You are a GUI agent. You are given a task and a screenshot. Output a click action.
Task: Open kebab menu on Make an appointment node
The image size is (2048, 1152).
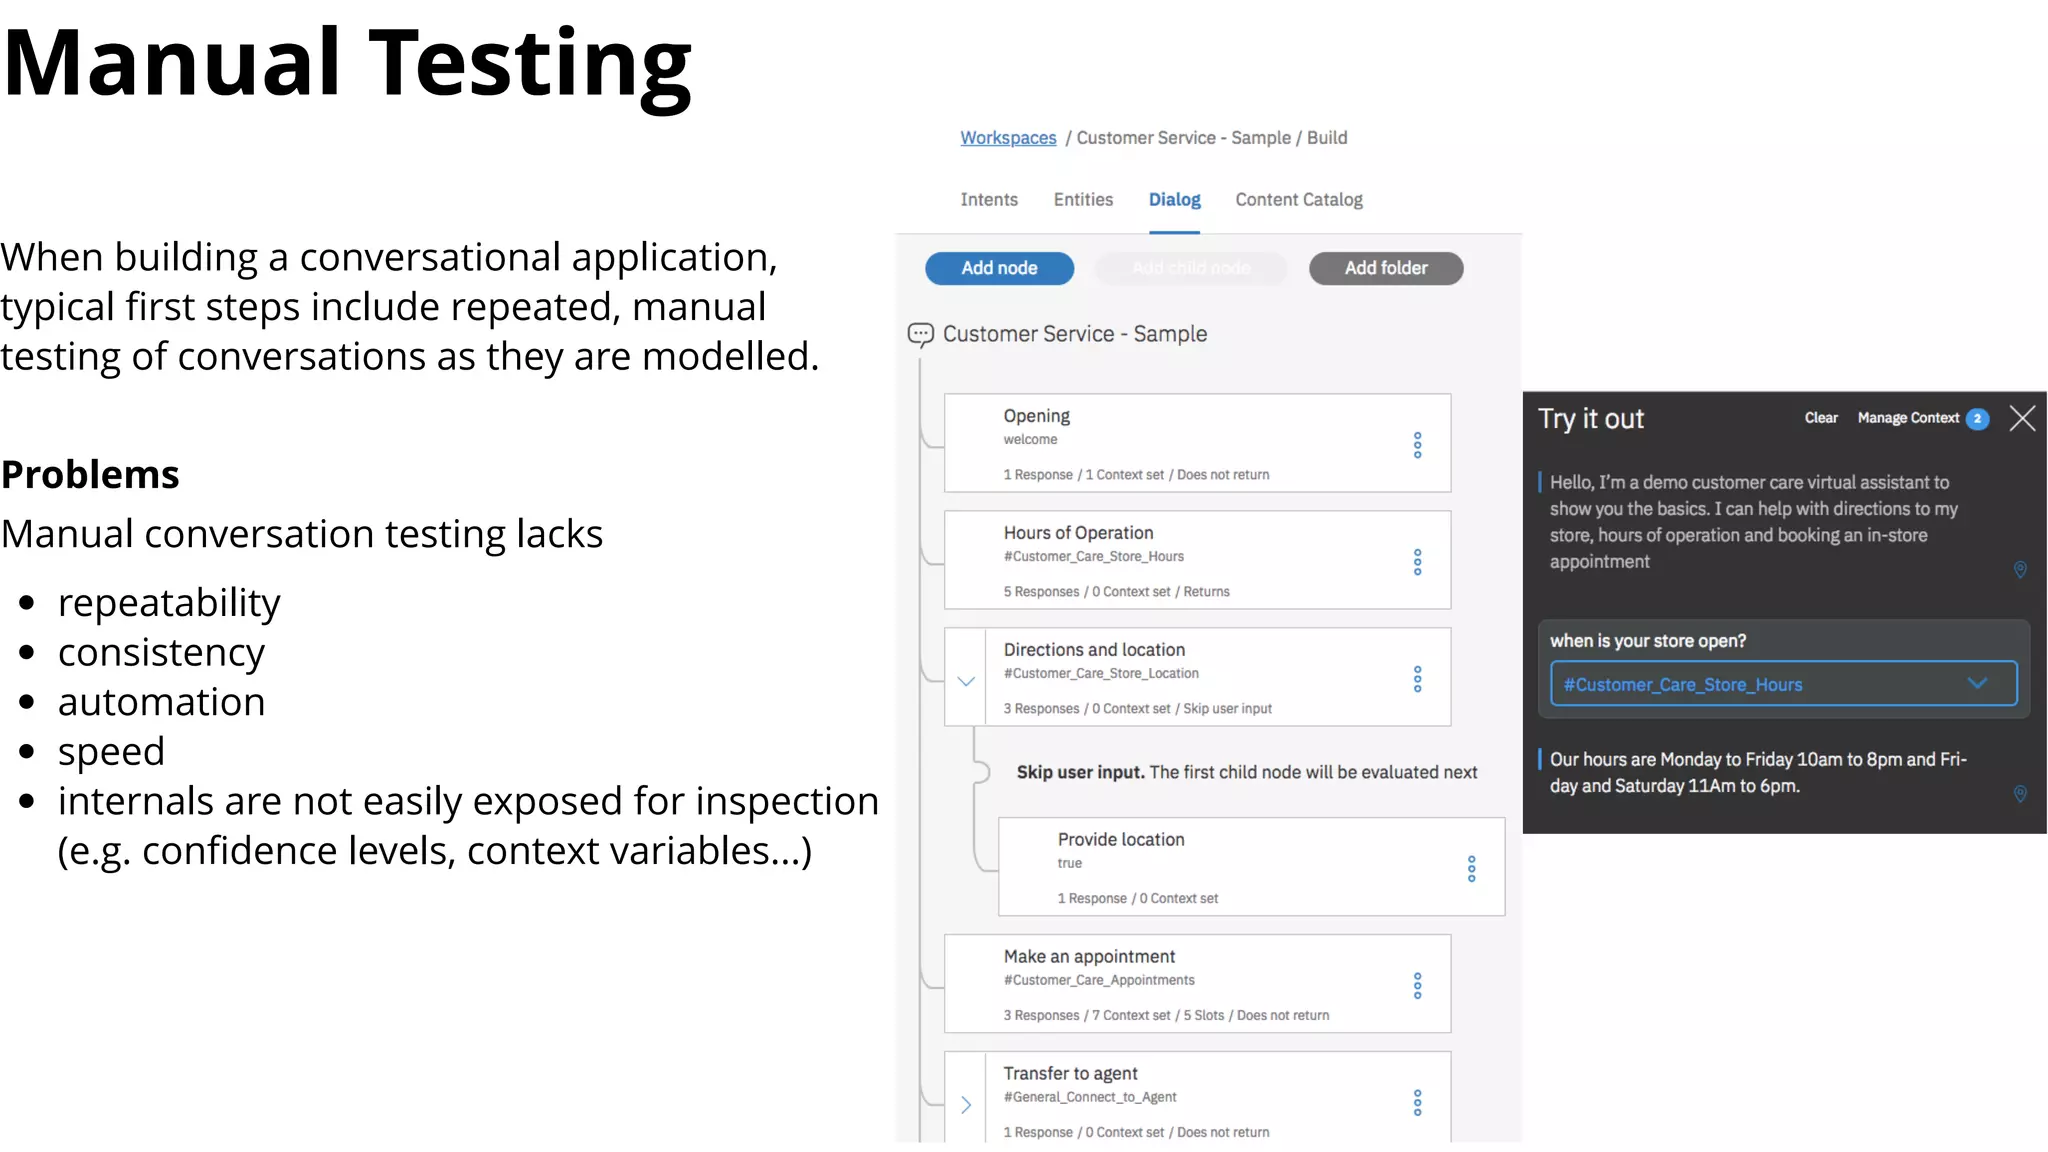1417,986
